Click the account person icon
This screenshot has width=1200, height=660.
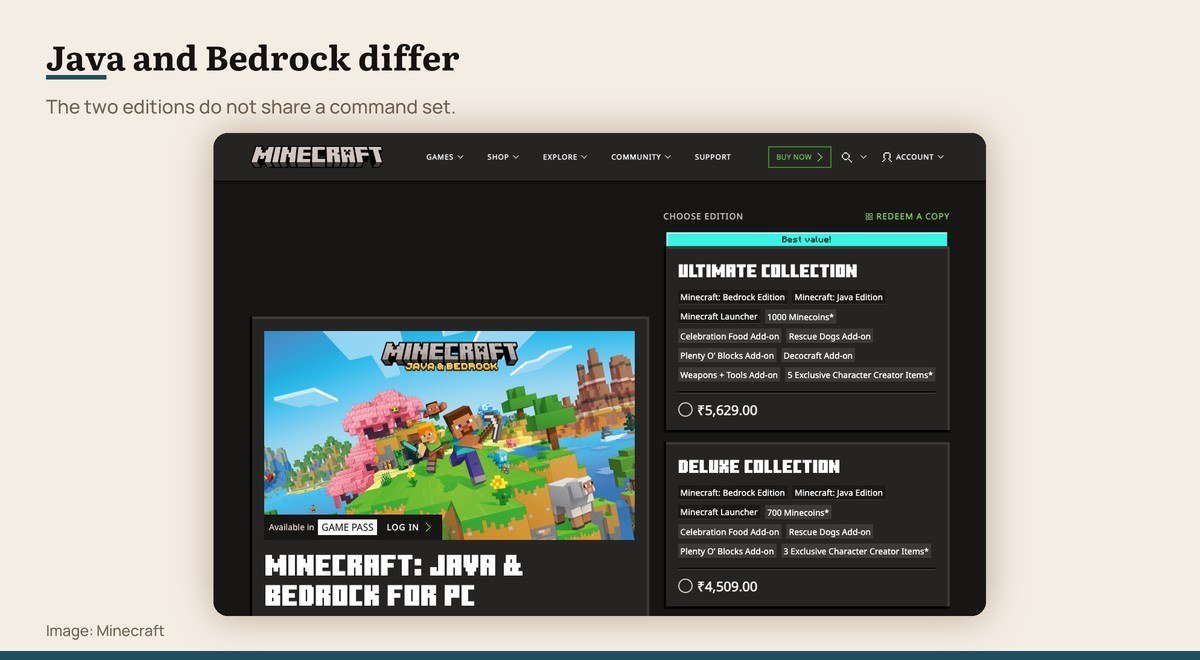[887, 157]
